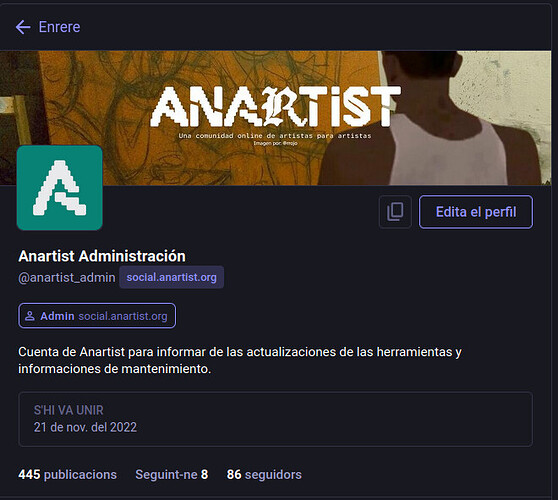The image size is (558, 500).
Task: Click the Cuenta de Anartist bio description
Action: pyautogui.click(x=240, y=360)
